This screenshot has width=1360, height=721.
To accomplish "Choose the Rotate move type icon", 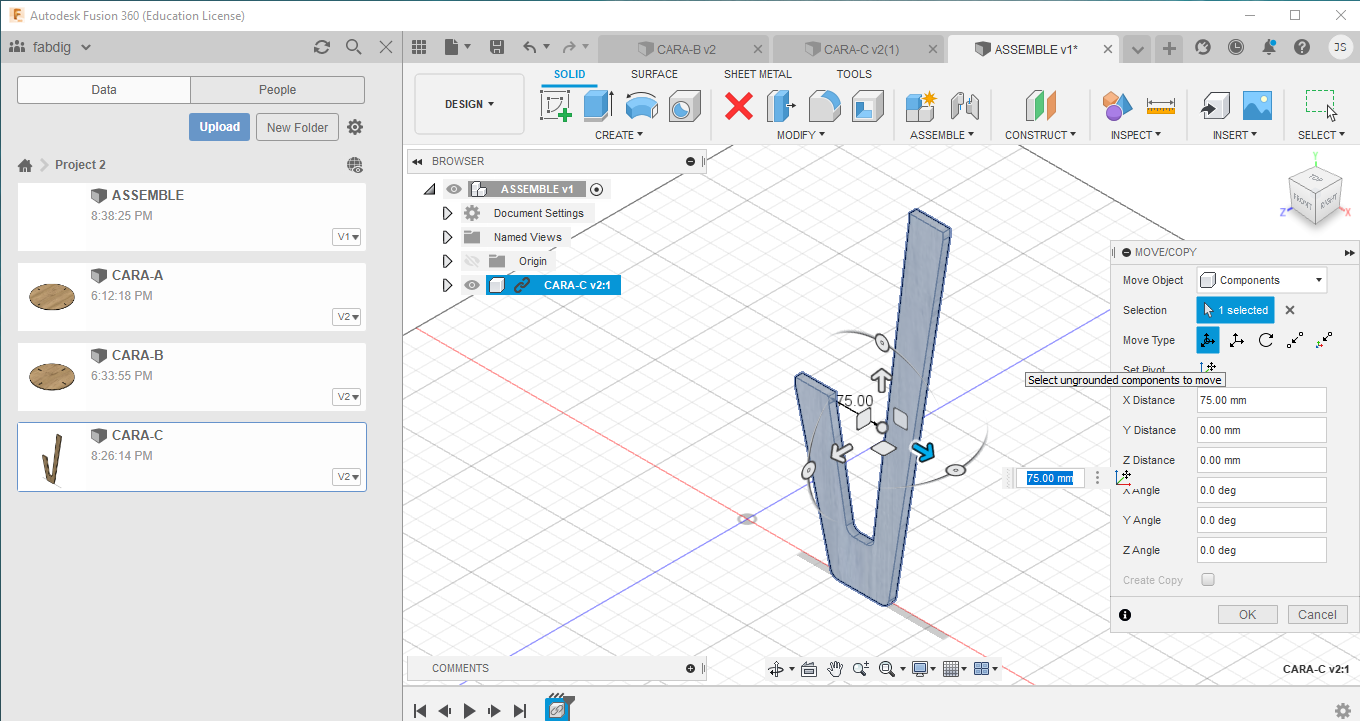I will click(x=1266, y=340).
